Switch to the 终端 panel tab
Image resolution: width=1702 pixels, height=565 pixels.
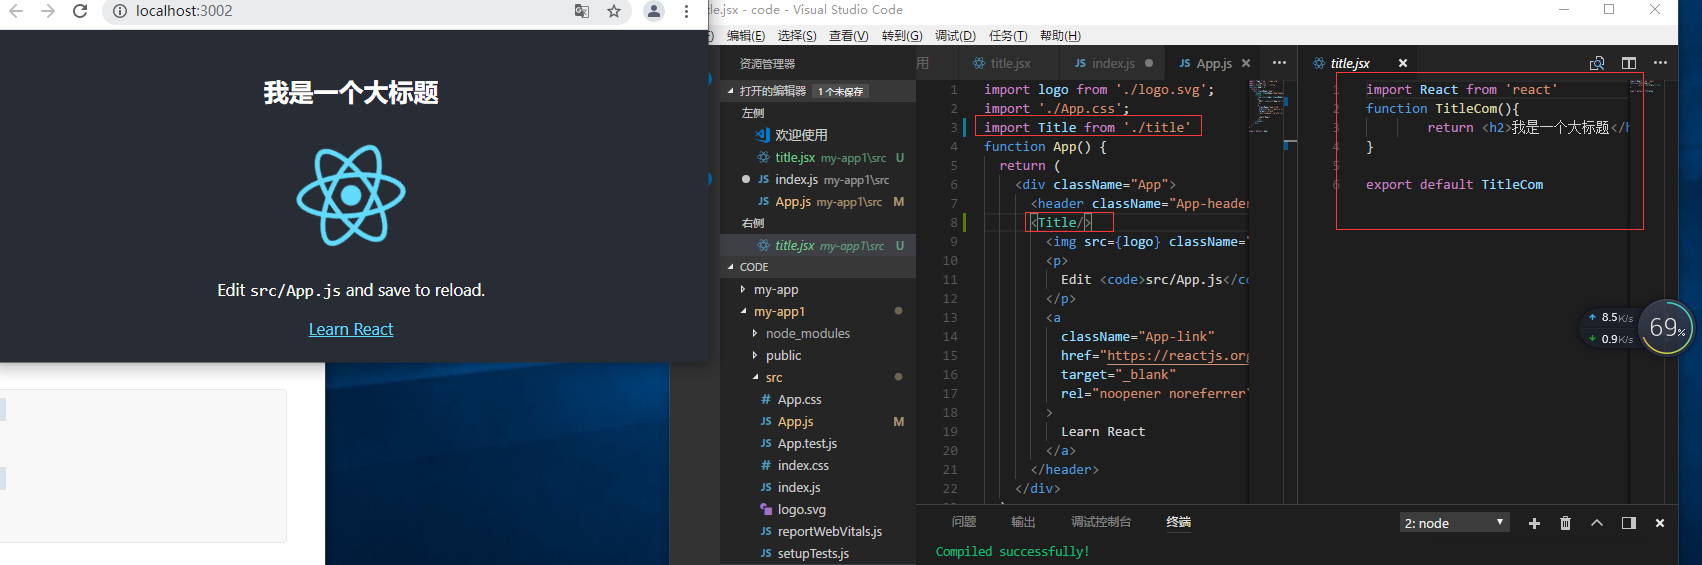pyautogui.click(x=1179, y=522)
